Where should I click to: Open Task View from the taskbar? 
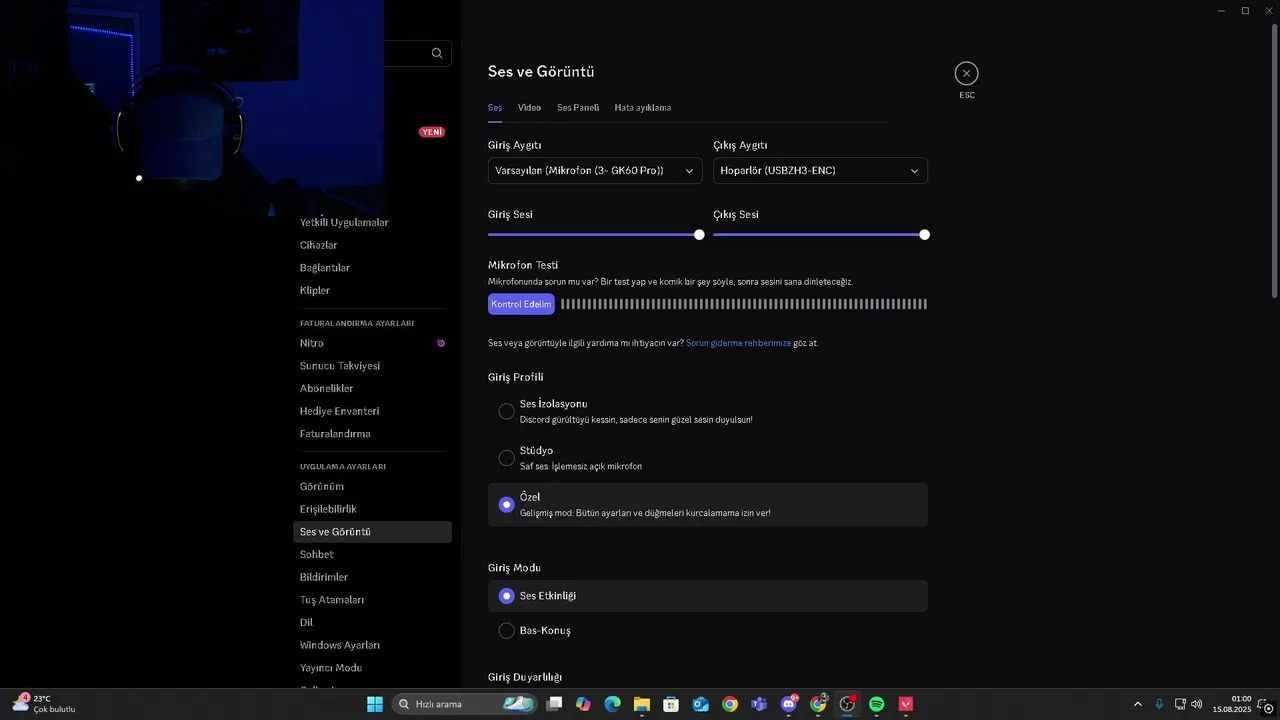pyautogui.click(x=555, y=704)
